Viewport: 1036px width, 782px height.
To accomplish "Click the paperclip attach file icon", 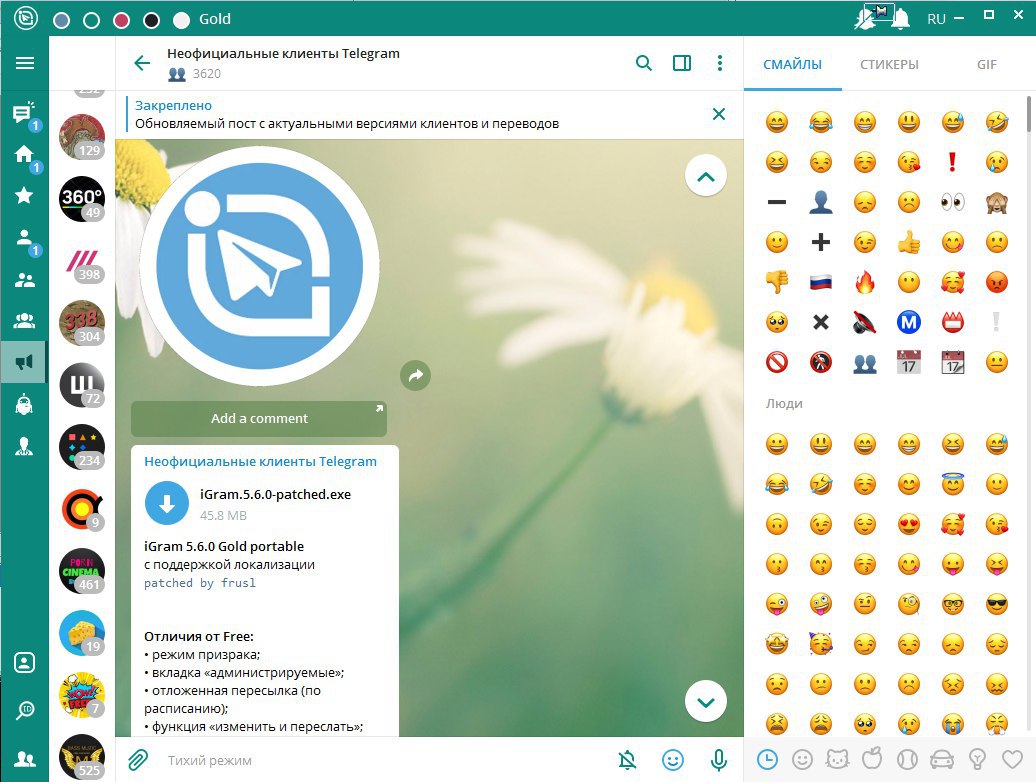I will (x=137, y=760).
